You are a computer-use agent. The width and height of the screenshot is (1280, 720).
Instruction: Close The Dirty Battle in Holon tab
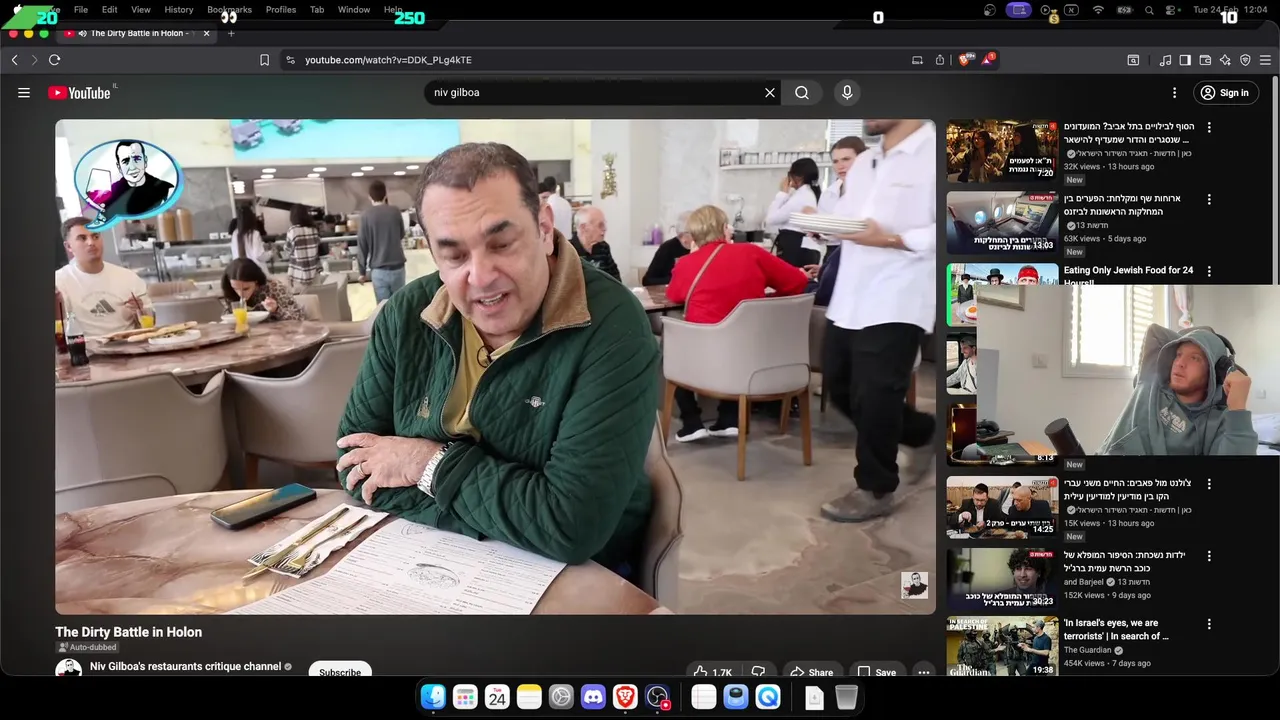[207, 33]
